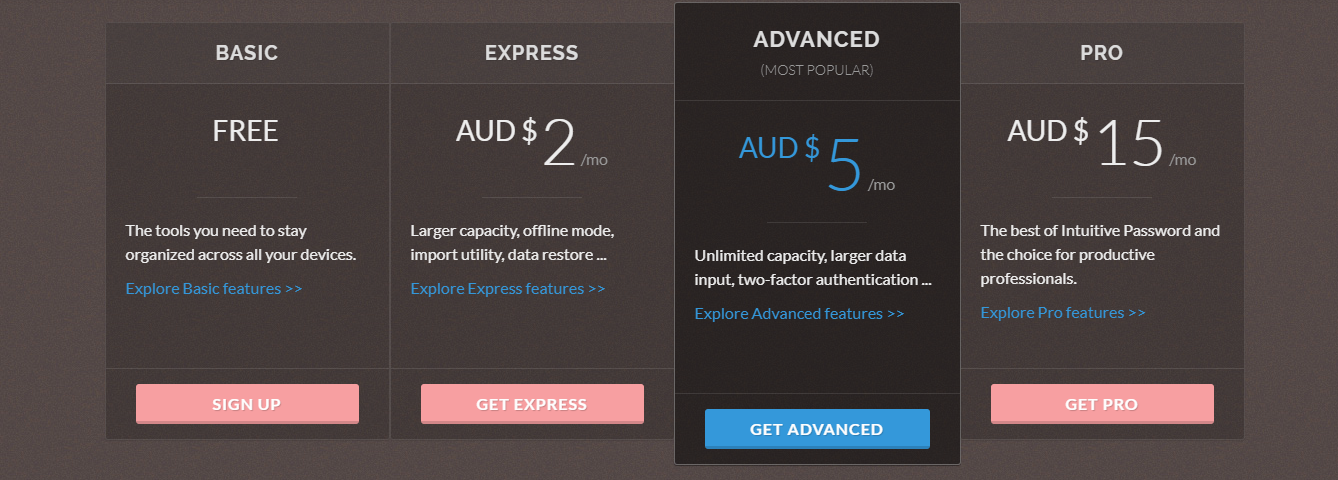The image size is (1338, 480).
Task: Click the GET EXPRESS button
Action: coord(532,404)
